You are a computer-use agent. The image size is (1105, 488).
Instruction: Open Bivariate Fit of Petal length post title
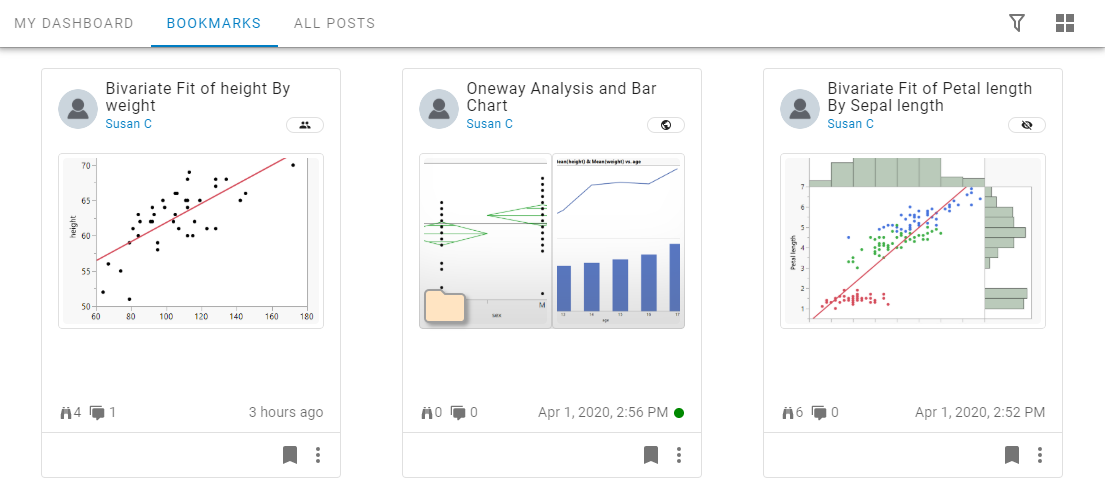pyautogui.click(x=929, y=97)
